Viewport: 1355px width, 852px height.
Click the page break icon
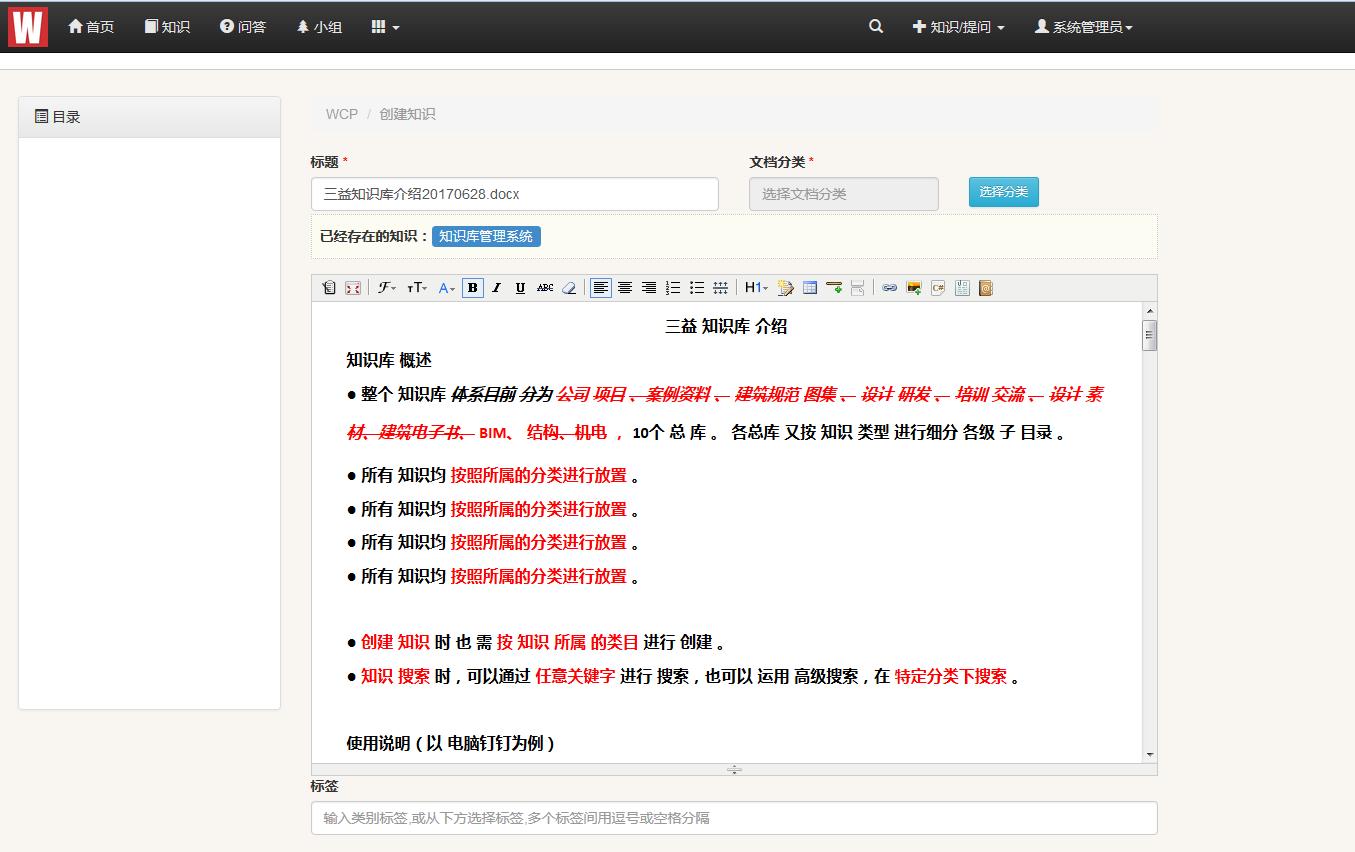pos(858,288)
